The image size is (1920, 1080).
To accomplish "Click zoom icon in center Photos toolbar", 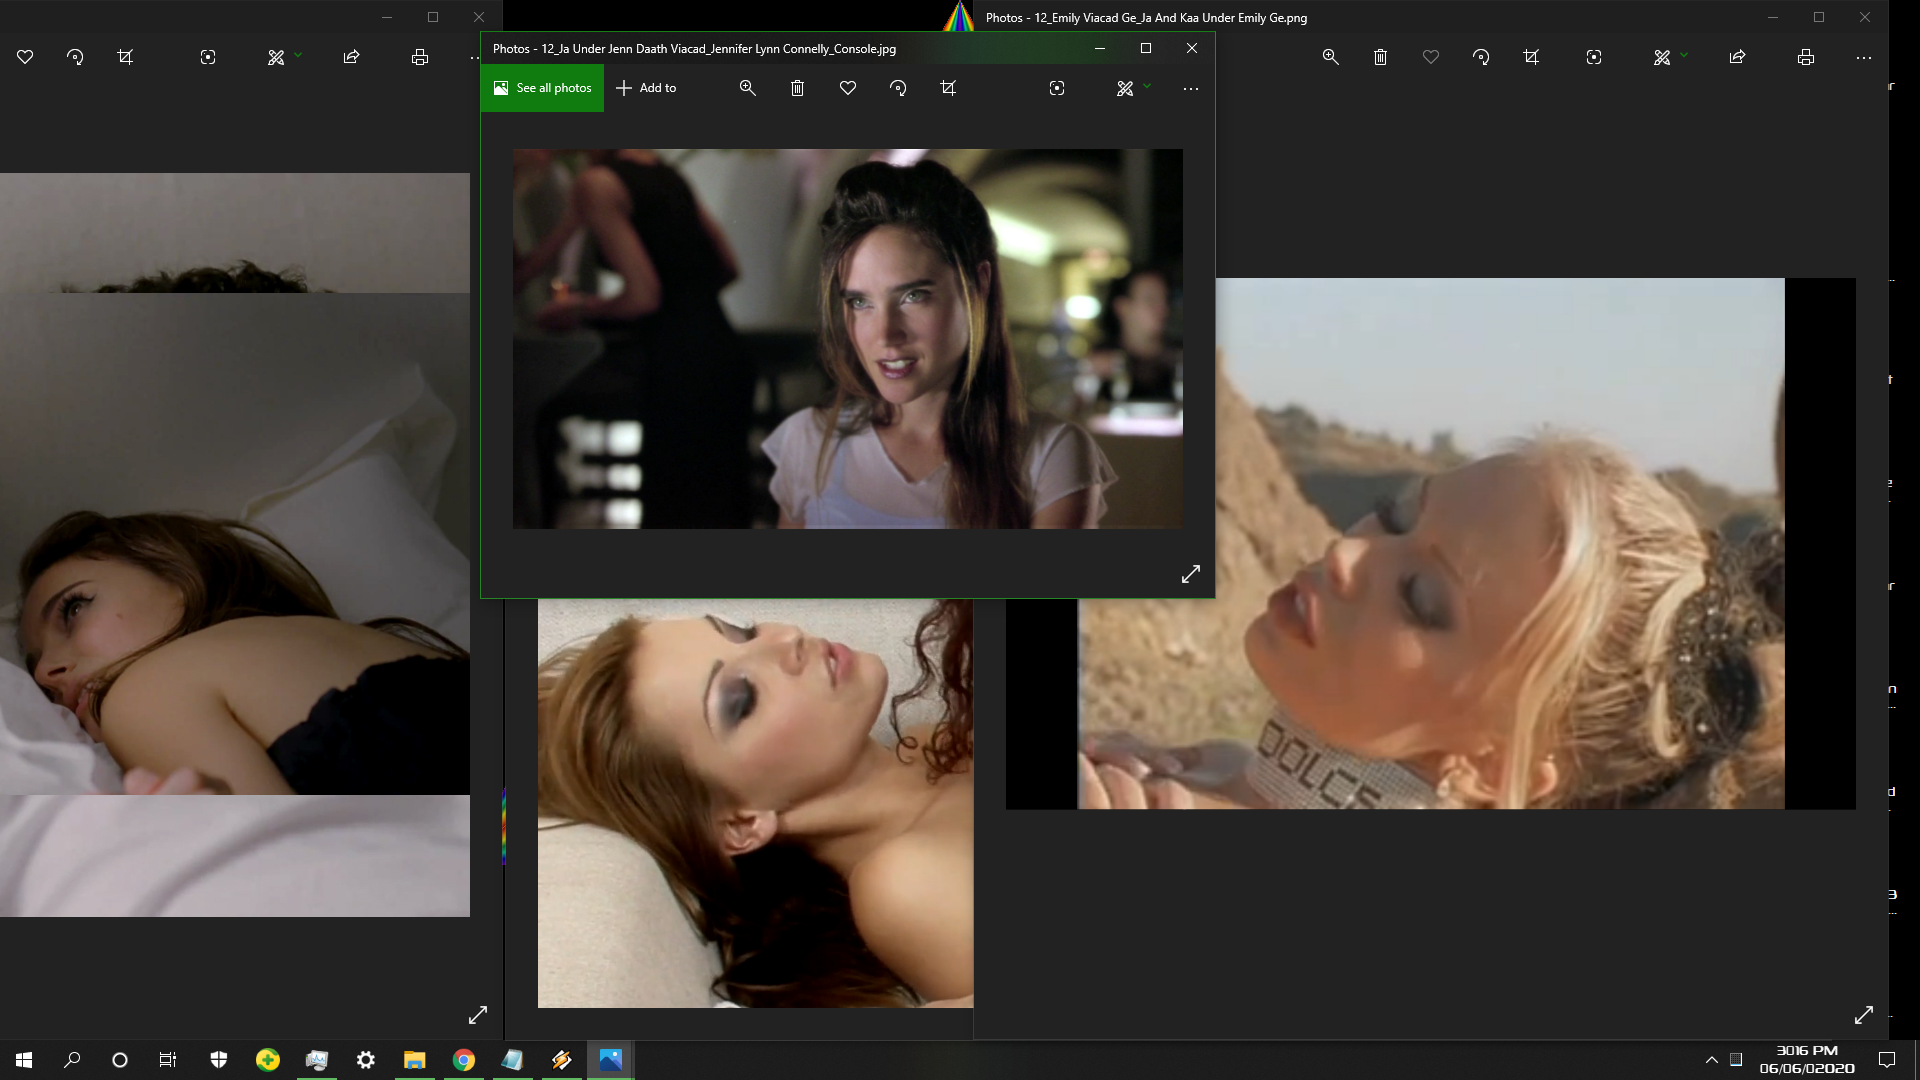I will [747, 88].
